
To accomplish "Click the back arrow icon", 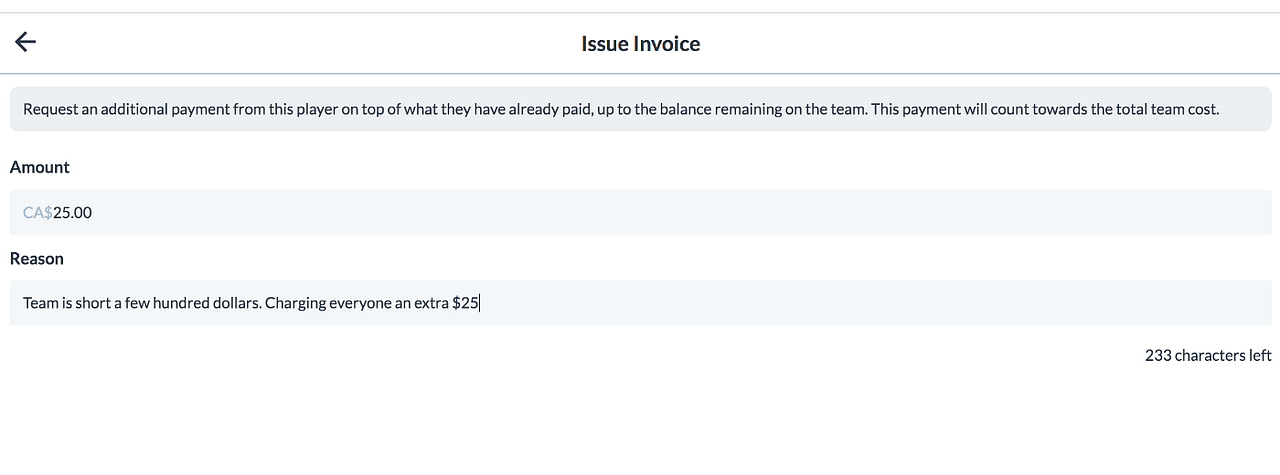I will (x=25, y=42).
